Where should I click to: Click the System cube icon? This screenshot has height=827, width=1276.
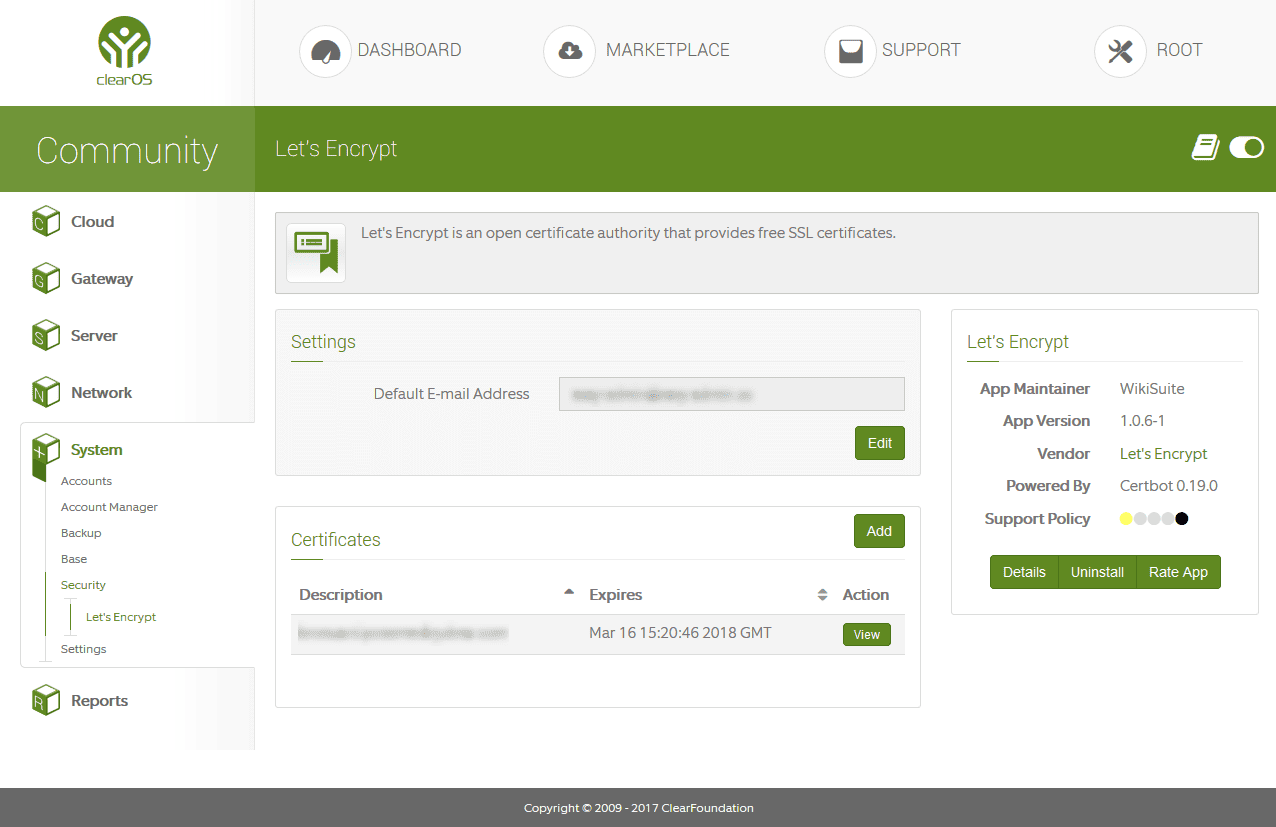tap(46, 452)
